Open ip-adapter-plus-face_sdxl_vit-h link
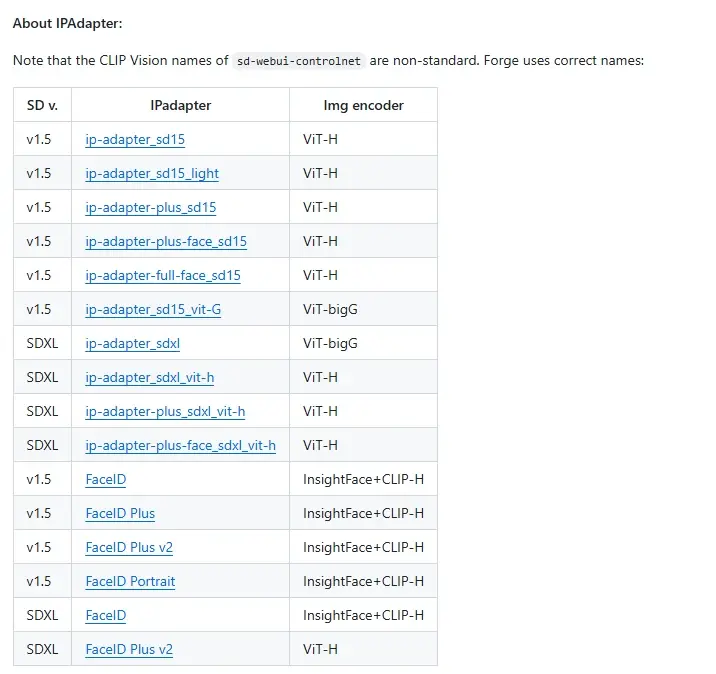 click(x=180, y=445)
